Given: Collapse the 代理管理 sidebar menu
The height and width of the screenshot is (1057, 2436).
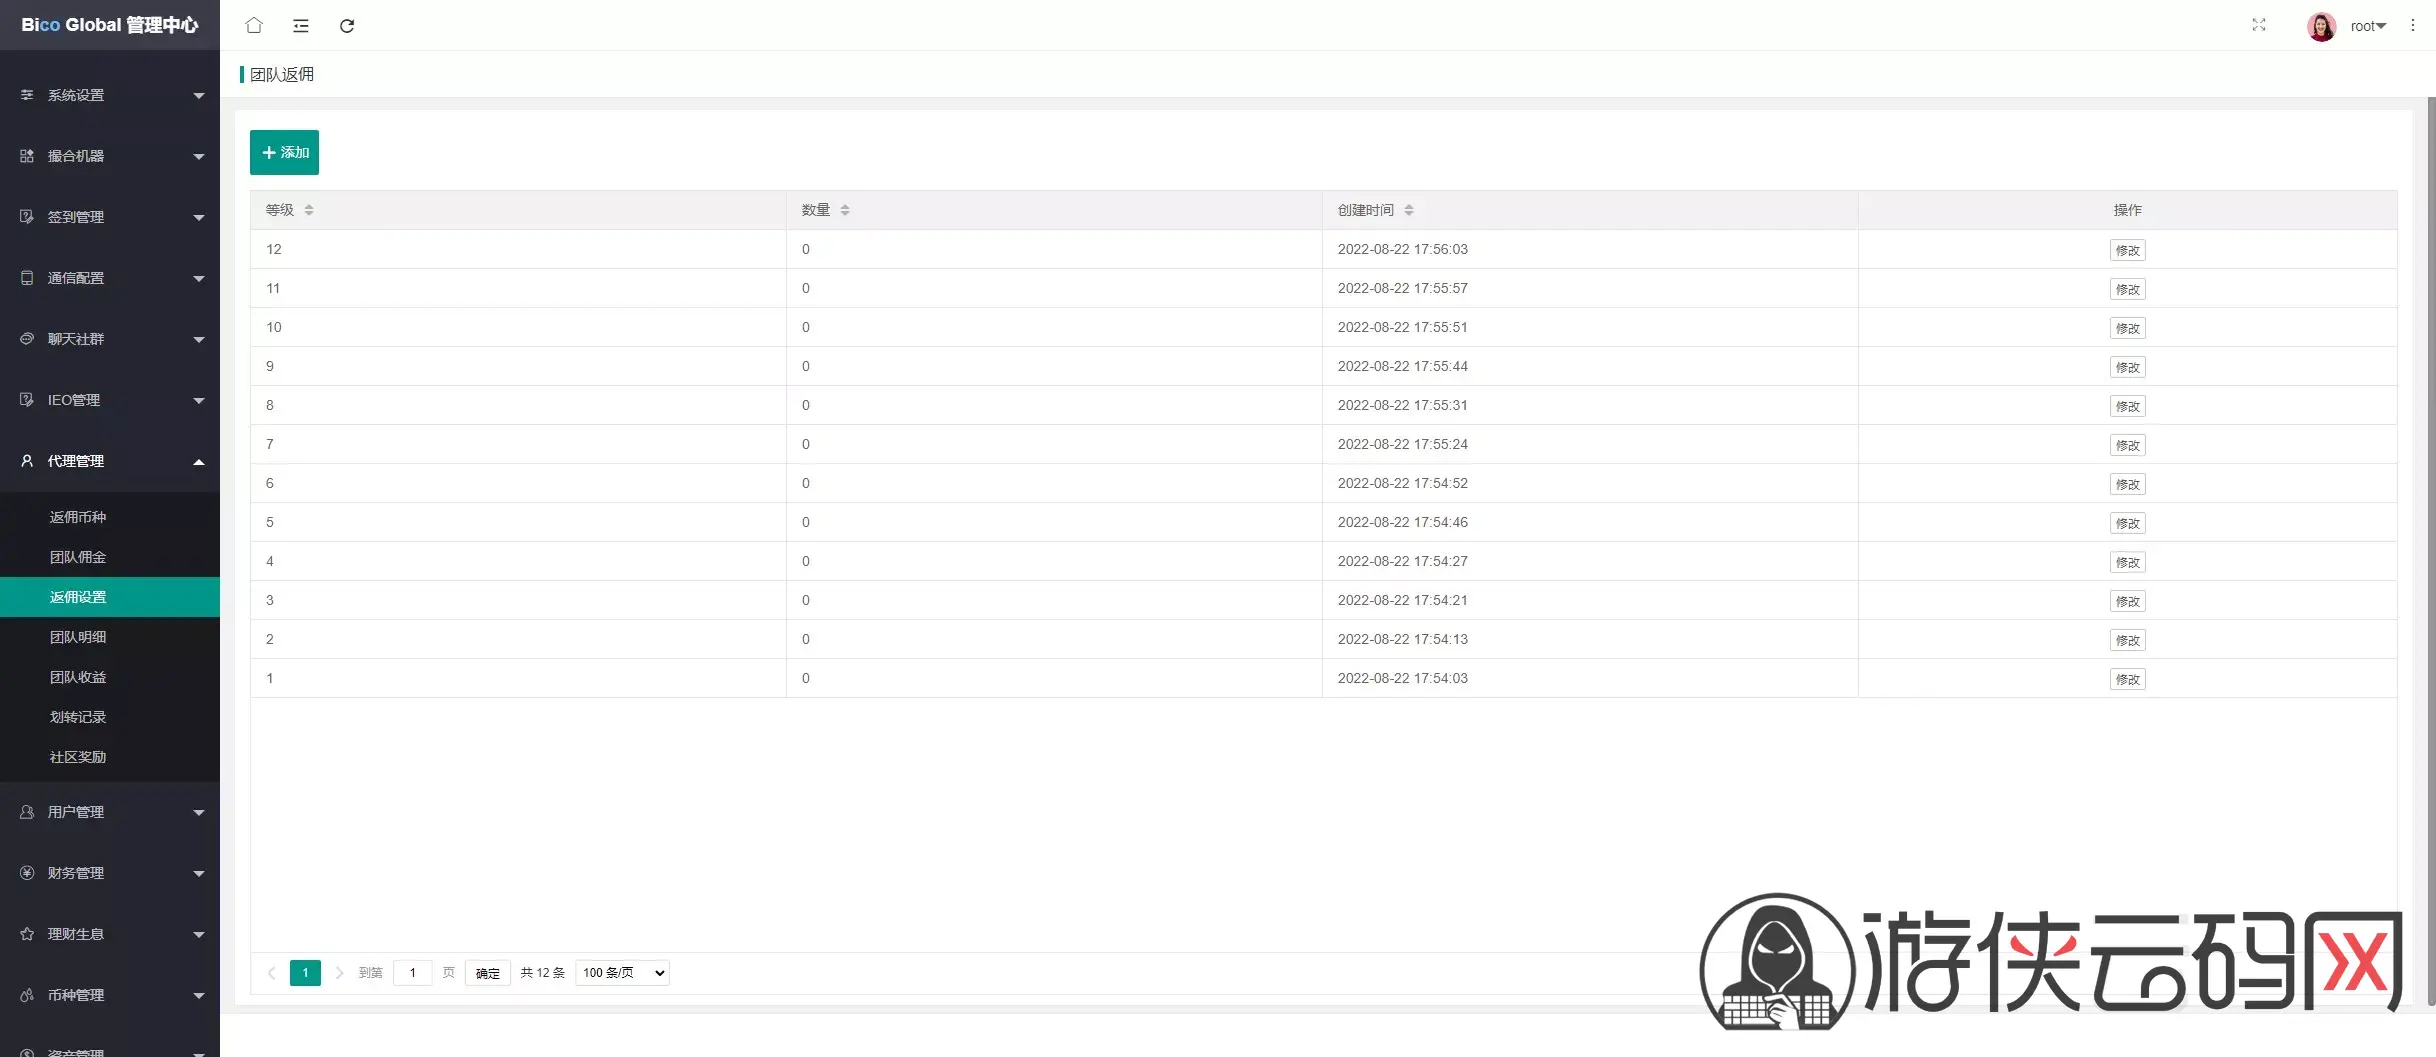Looking at the screenshot, I should 110,461.
